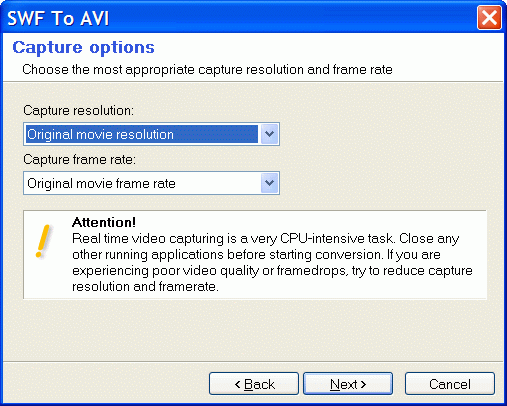Image resolution: width=507 pixels, height=406 pixels.
Task: Go forward with the Next button
Action: (348, 384)
